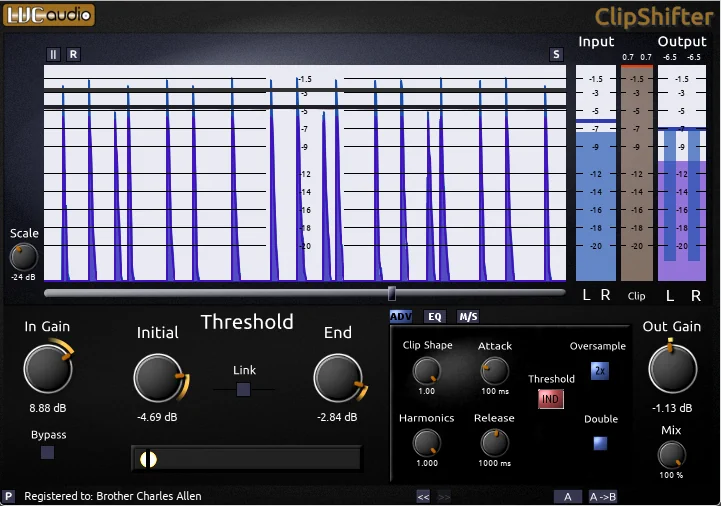Click the Clip meter column
This screenshot has width=721, height=506.
[x=637, y=173]
